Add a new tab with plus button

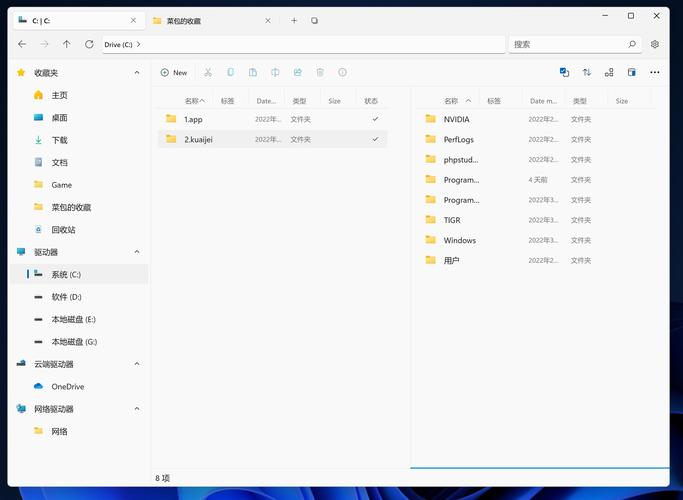click(294, 20)
